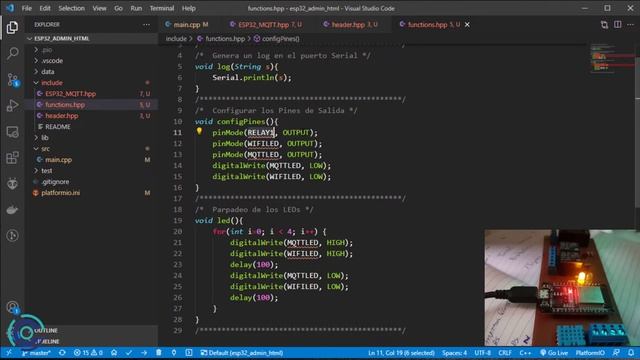
Task: Run PlatformIO Build with the checkmark icon
Action: 129,353
